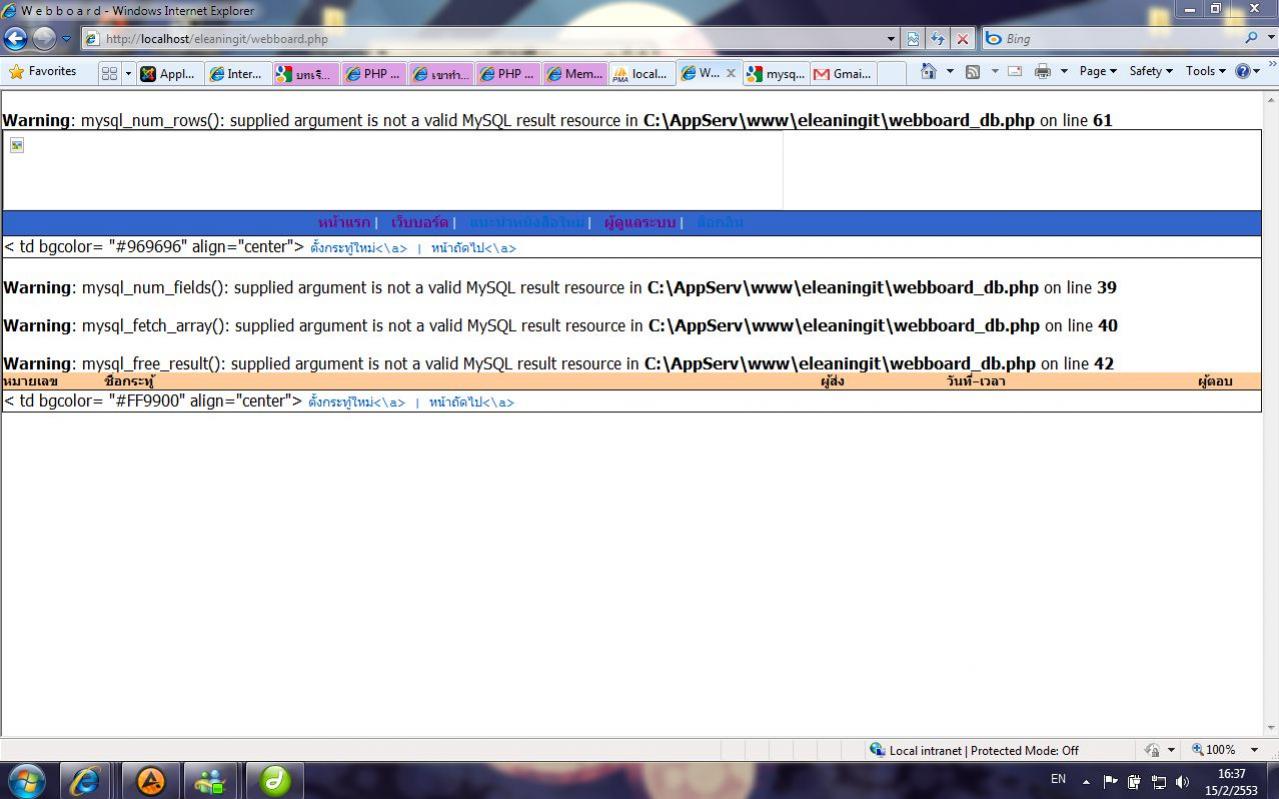This screenshot has width=1279, height=799.
Task: Switch to the Inter... tab
Action: click(238, 73)
